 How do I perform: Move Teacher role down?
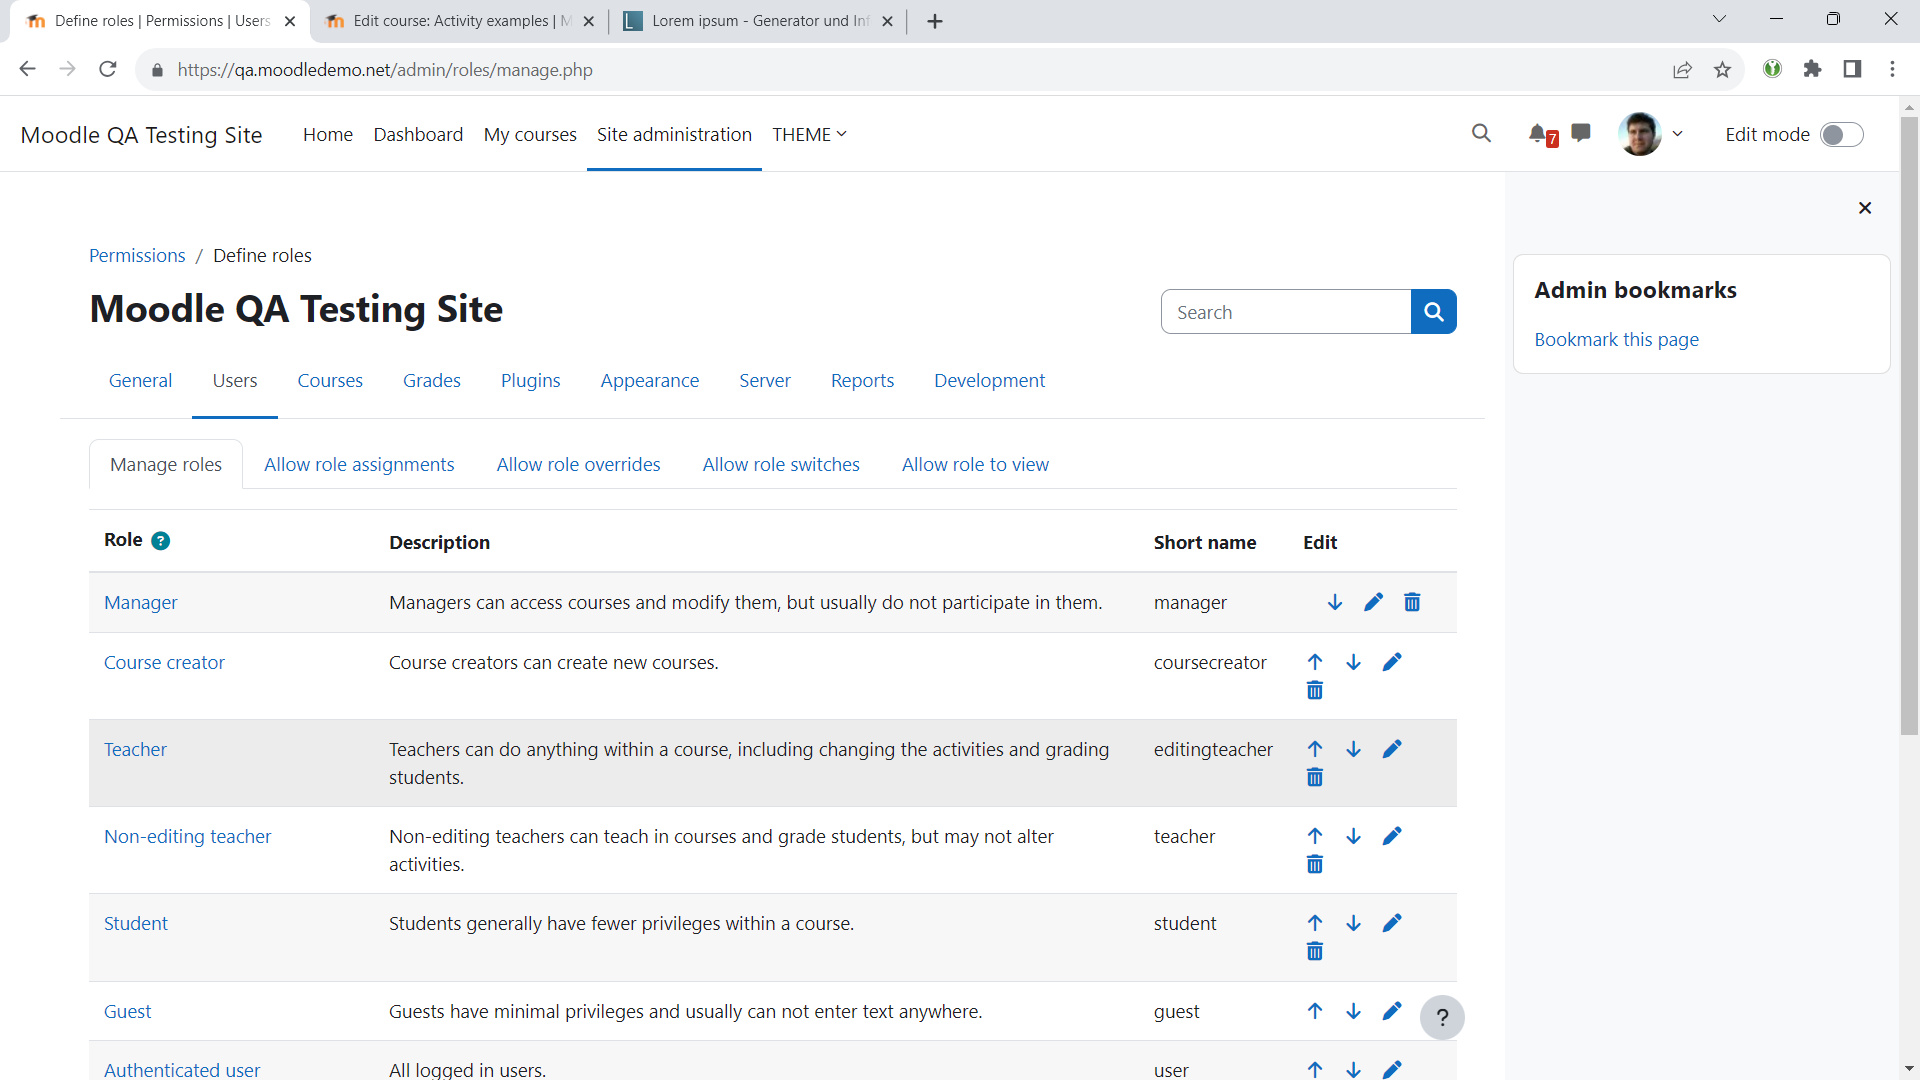[1353, 749]
